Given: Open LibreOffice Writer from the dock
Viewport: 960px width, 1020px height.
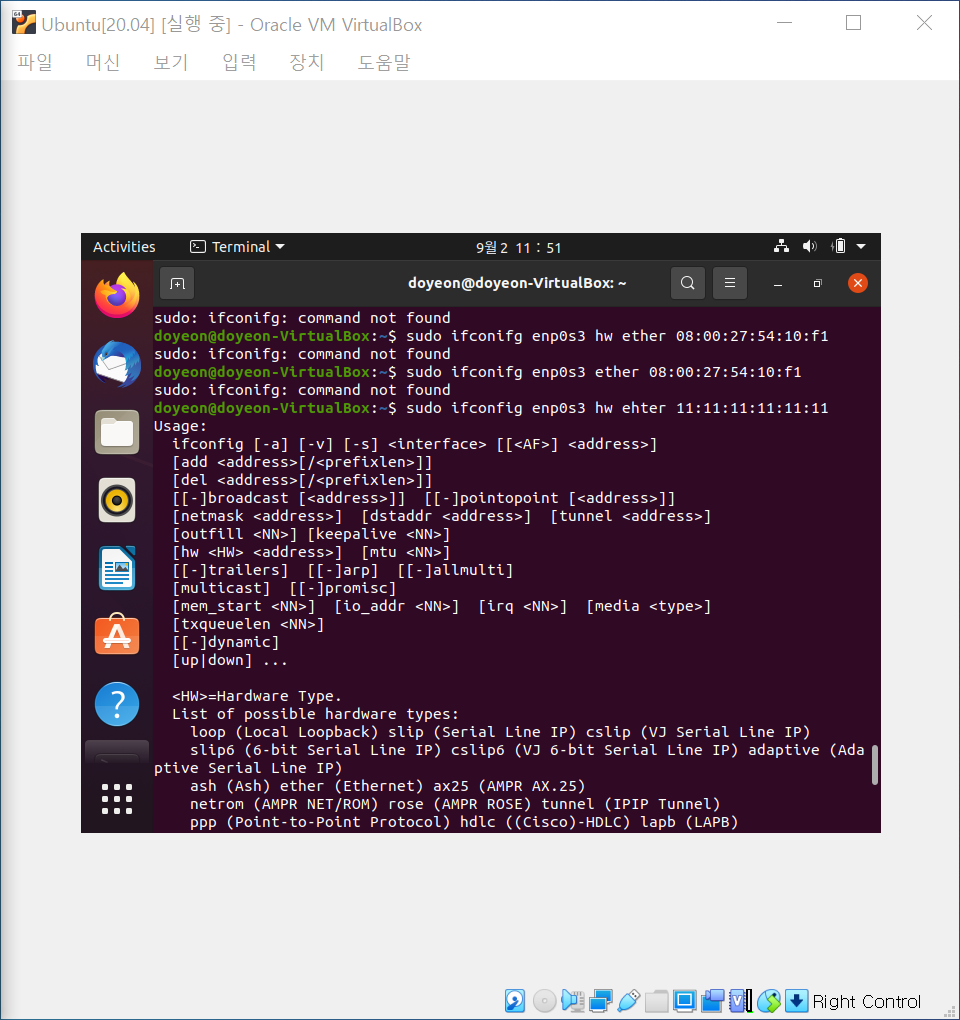Looking at the screenshot, I should pyautogui.click(x=117, y=569).
